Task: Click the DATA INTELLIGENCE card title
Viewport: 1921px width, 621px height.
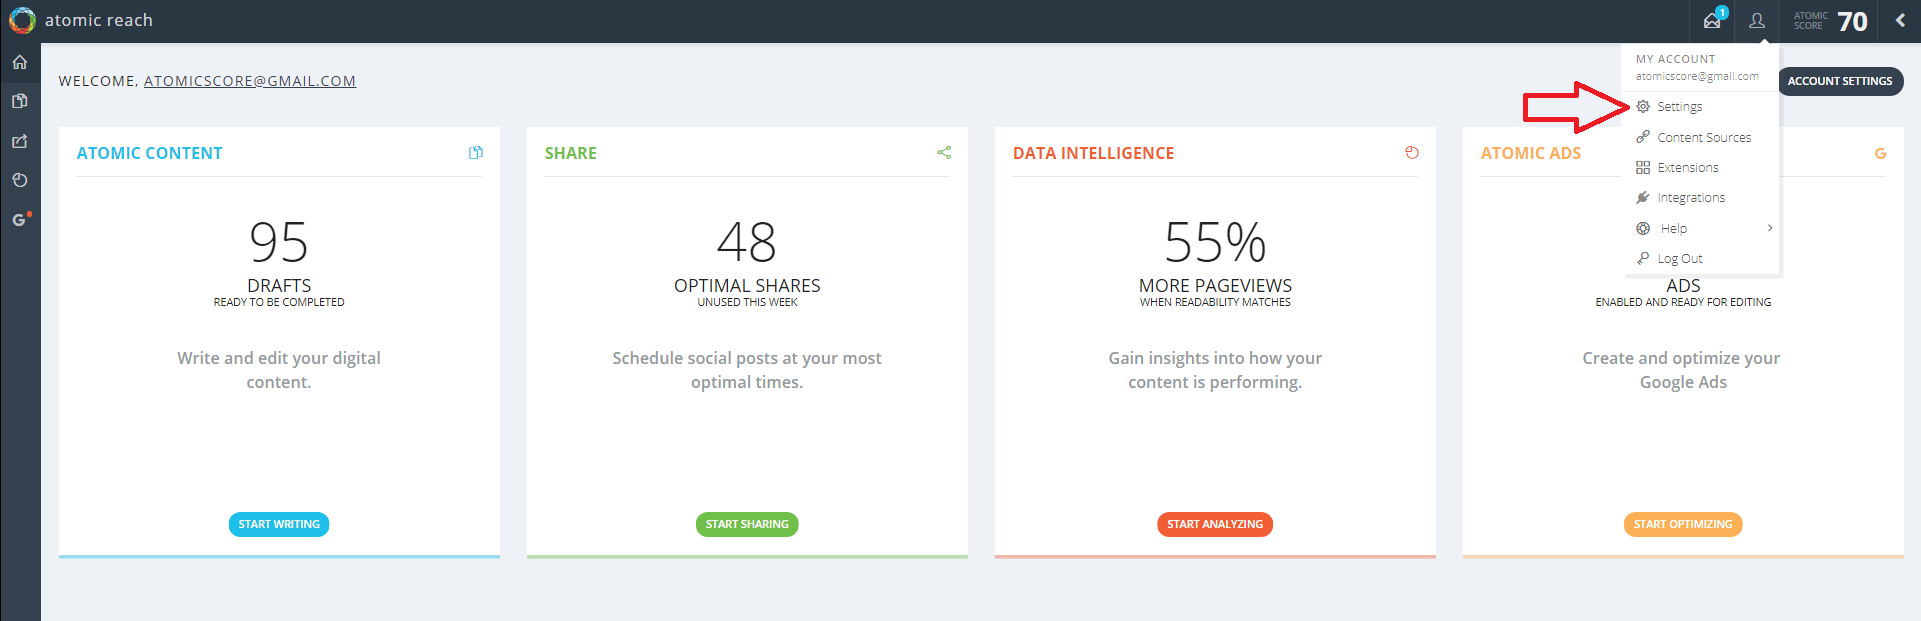Action: pos(1094,153)
